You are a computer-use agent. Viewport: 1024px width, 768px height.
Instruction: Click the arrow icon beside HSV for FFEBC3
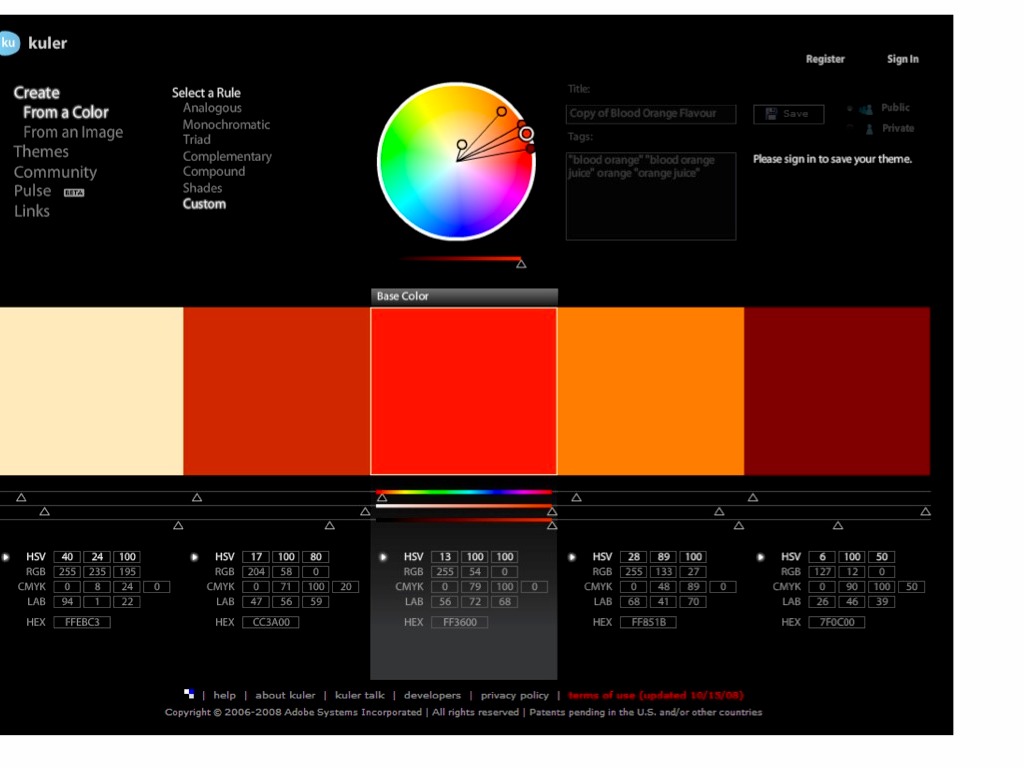(x=6, y=557)
